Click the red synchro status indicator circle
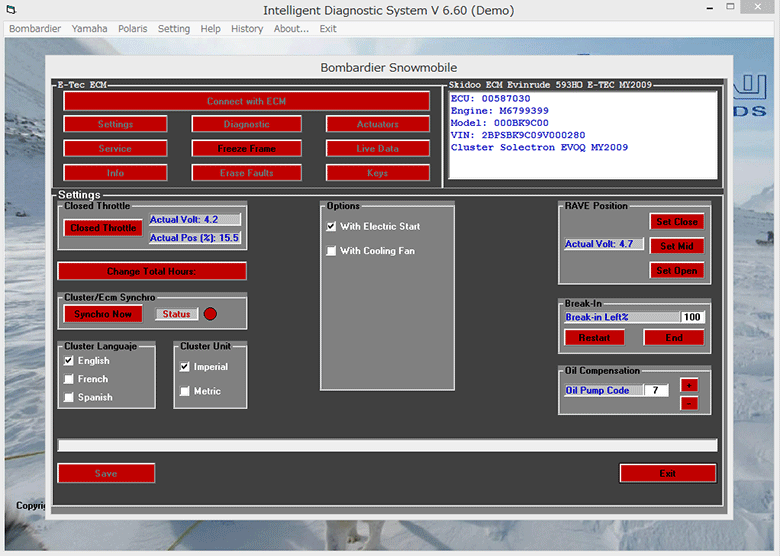780x556 pixels. point(210,314)
